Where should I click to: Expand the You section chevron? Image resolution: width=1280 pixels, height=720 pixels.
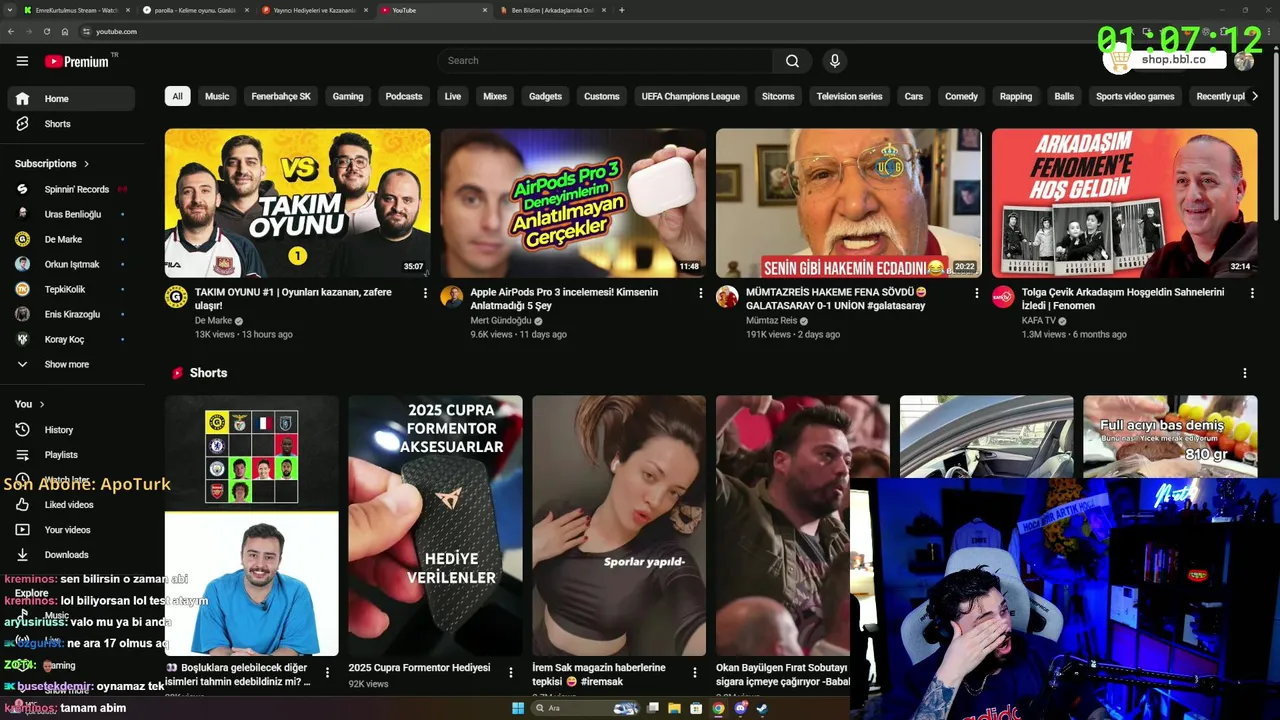point(42,405)
